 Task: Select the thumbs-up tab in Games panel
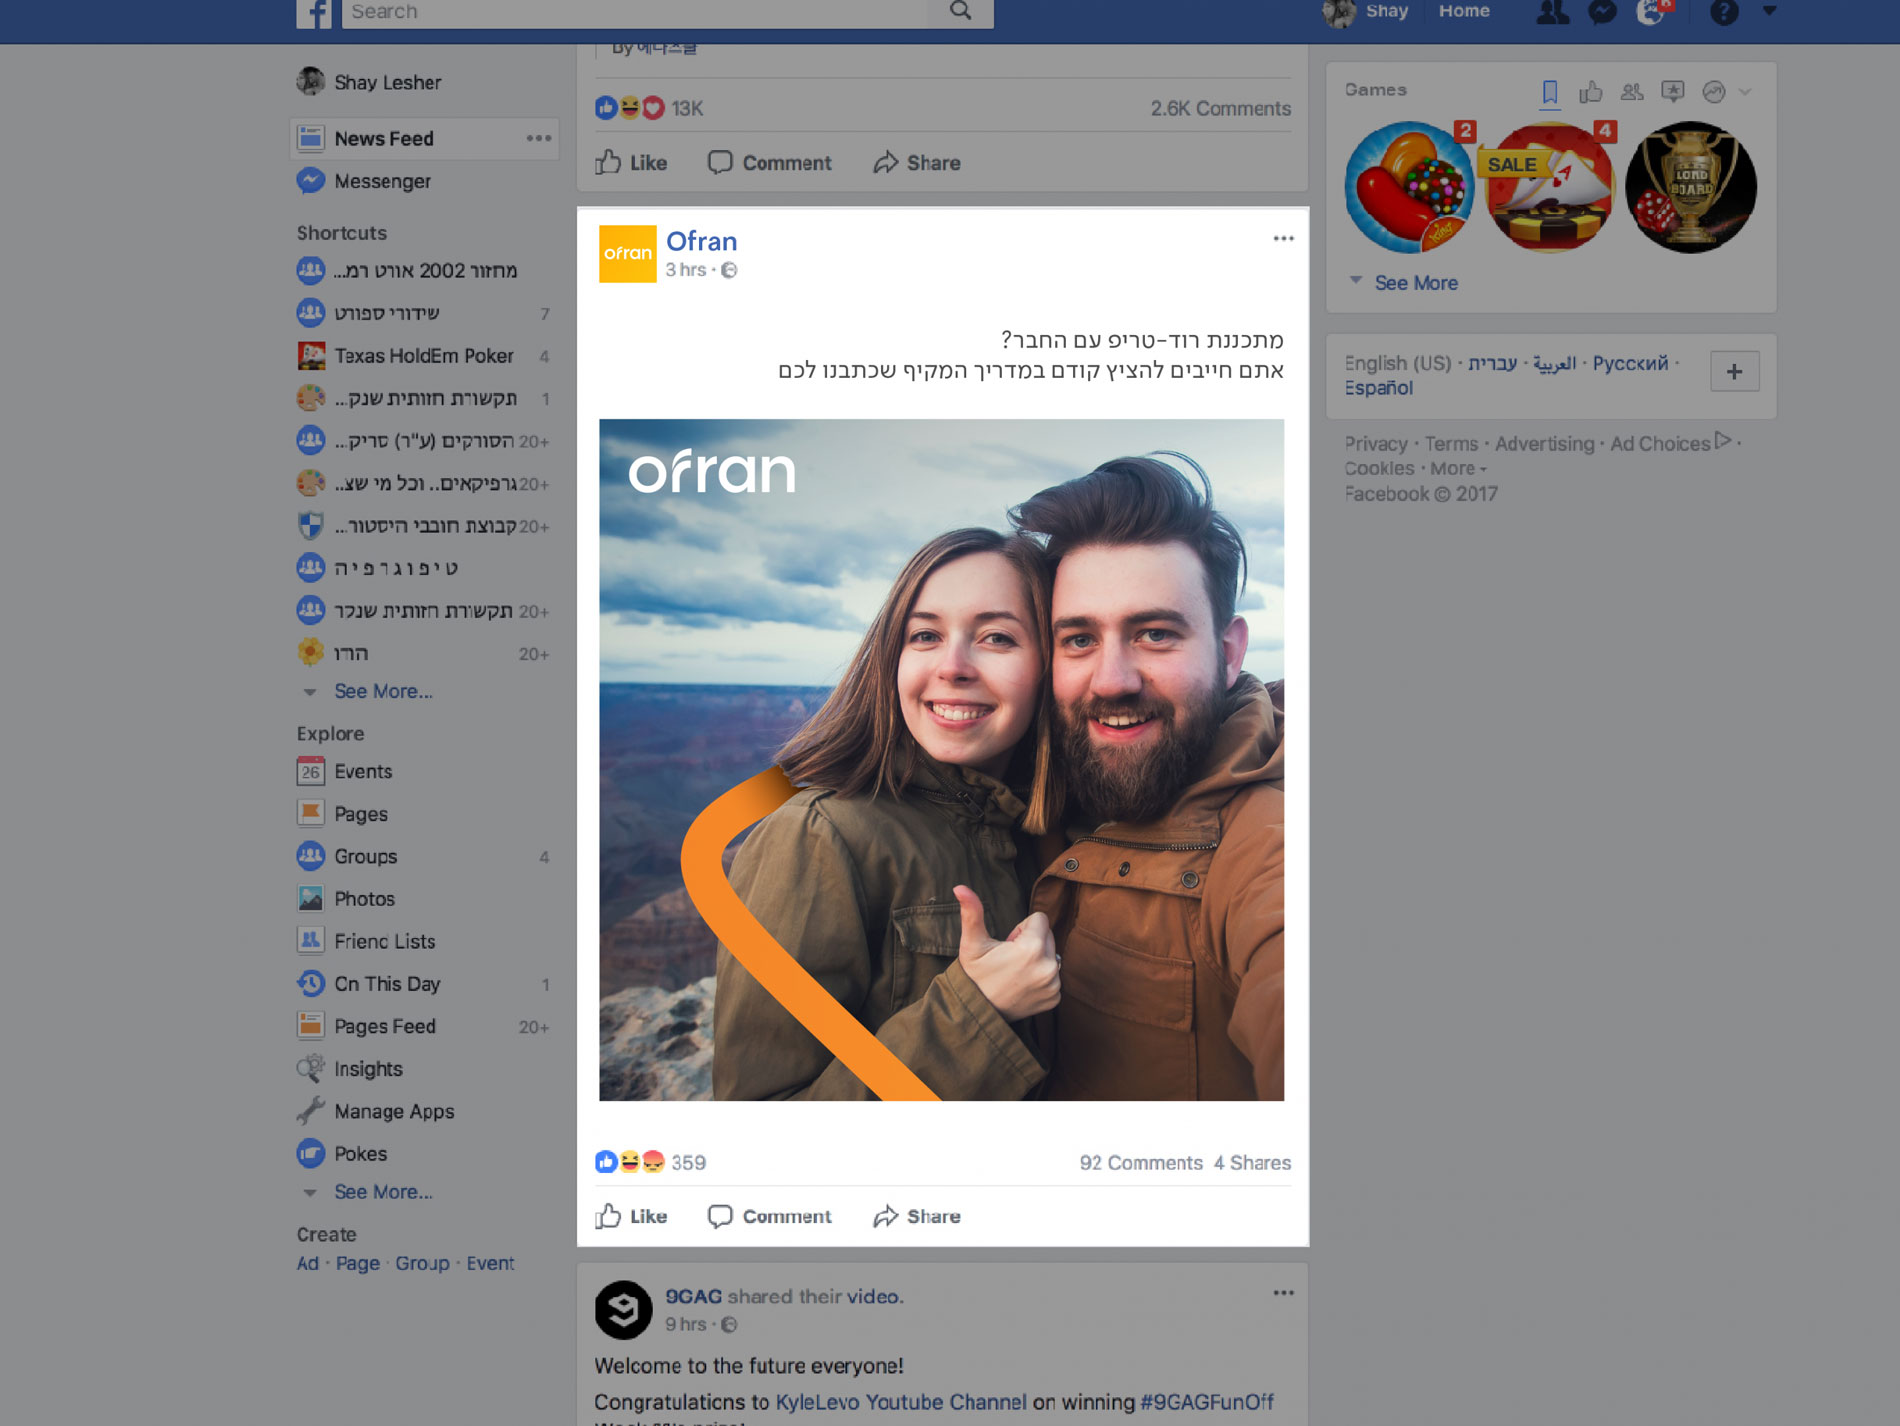(x=1590, y=92)
